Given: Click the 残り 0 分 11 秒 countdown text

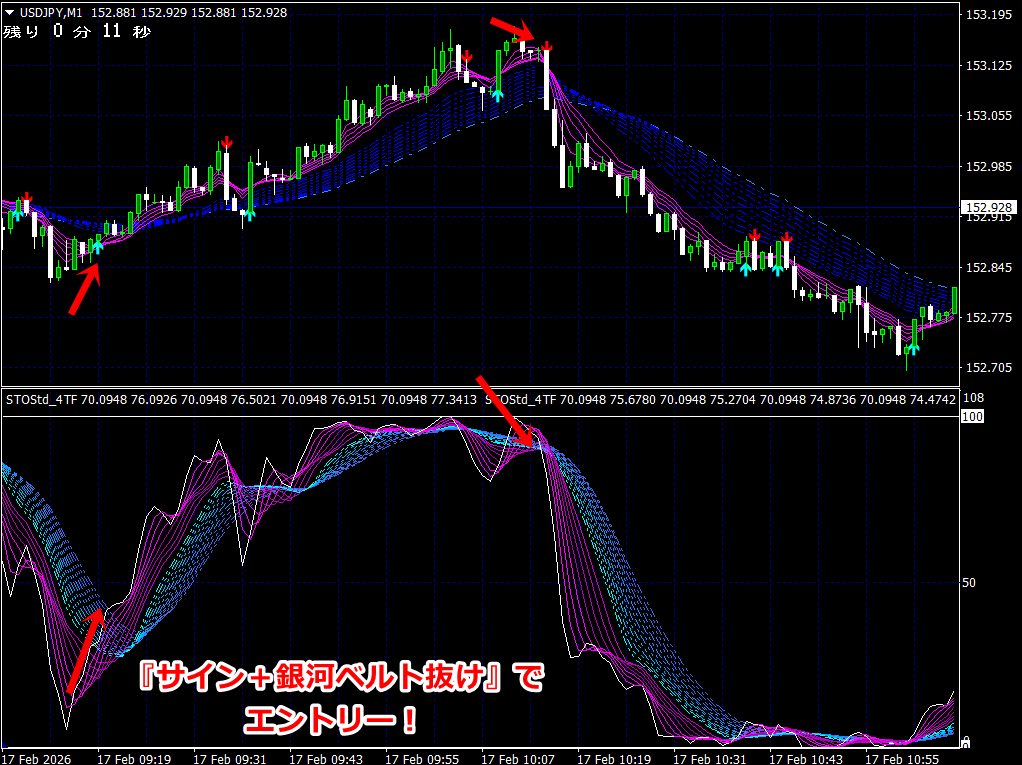Looking at the screenshot, I should pyautogui.click(x=76, y=32).
